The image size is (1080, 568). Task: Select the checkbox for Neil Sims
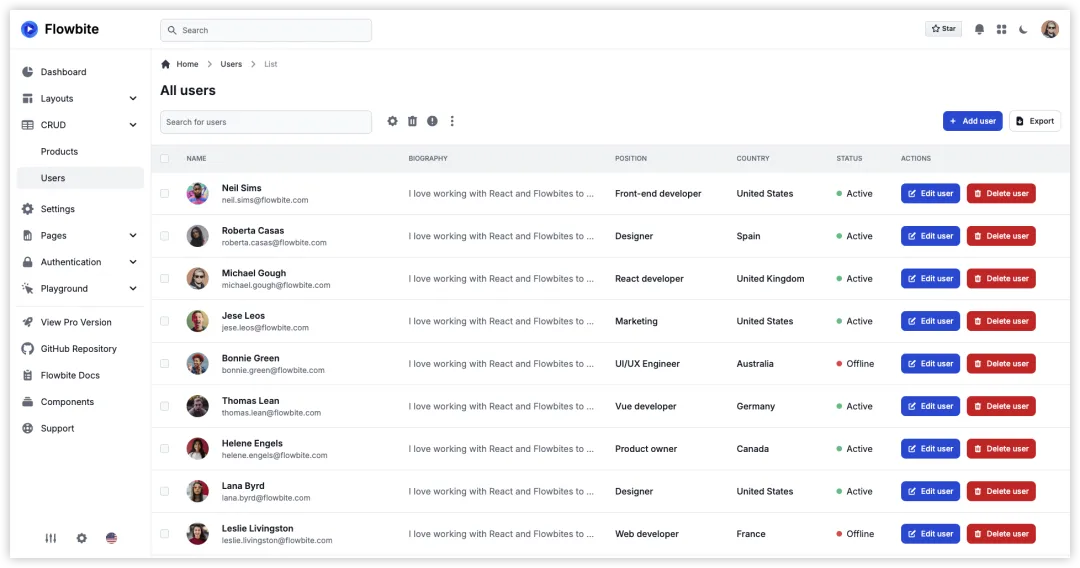click(x=165, y=194)
